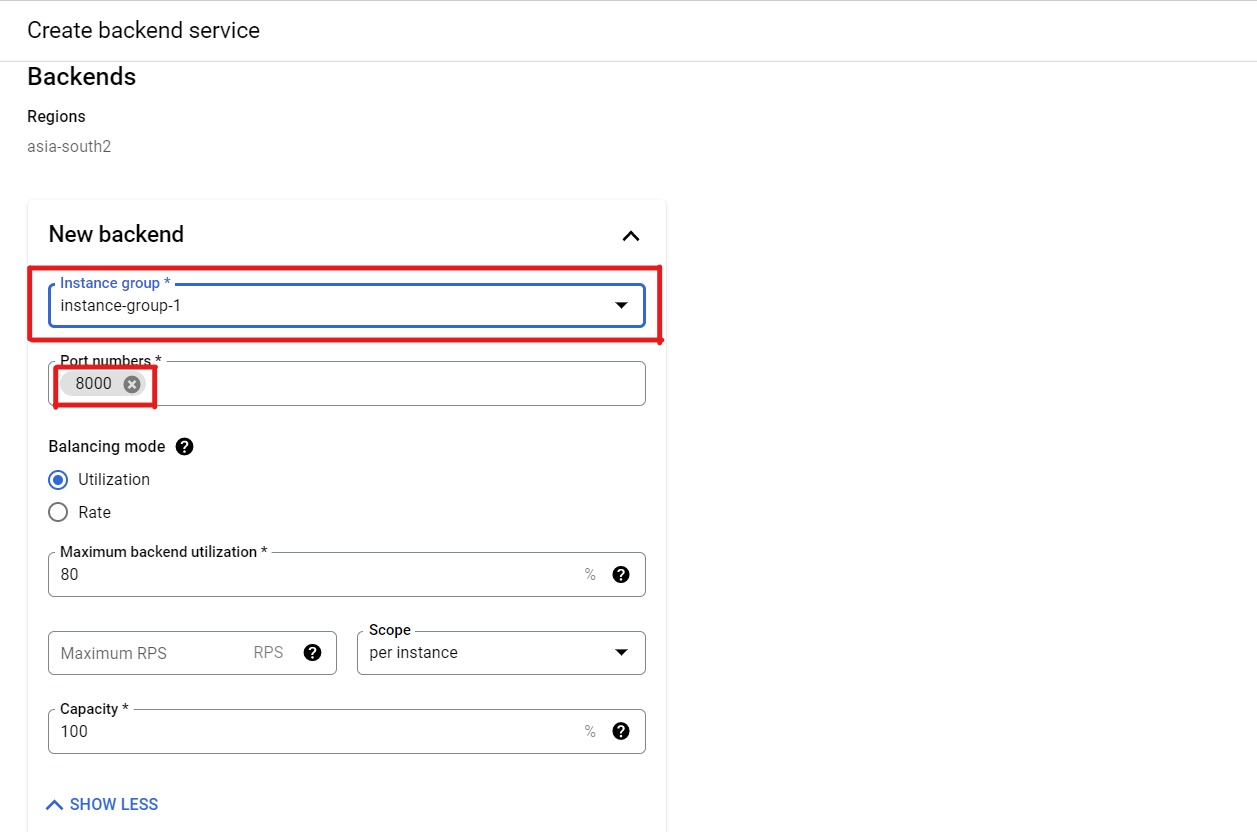This screenshot has height=832, width=1257.
Task: Collapse the New backend panel chevron
Action: tap(630, 236)
